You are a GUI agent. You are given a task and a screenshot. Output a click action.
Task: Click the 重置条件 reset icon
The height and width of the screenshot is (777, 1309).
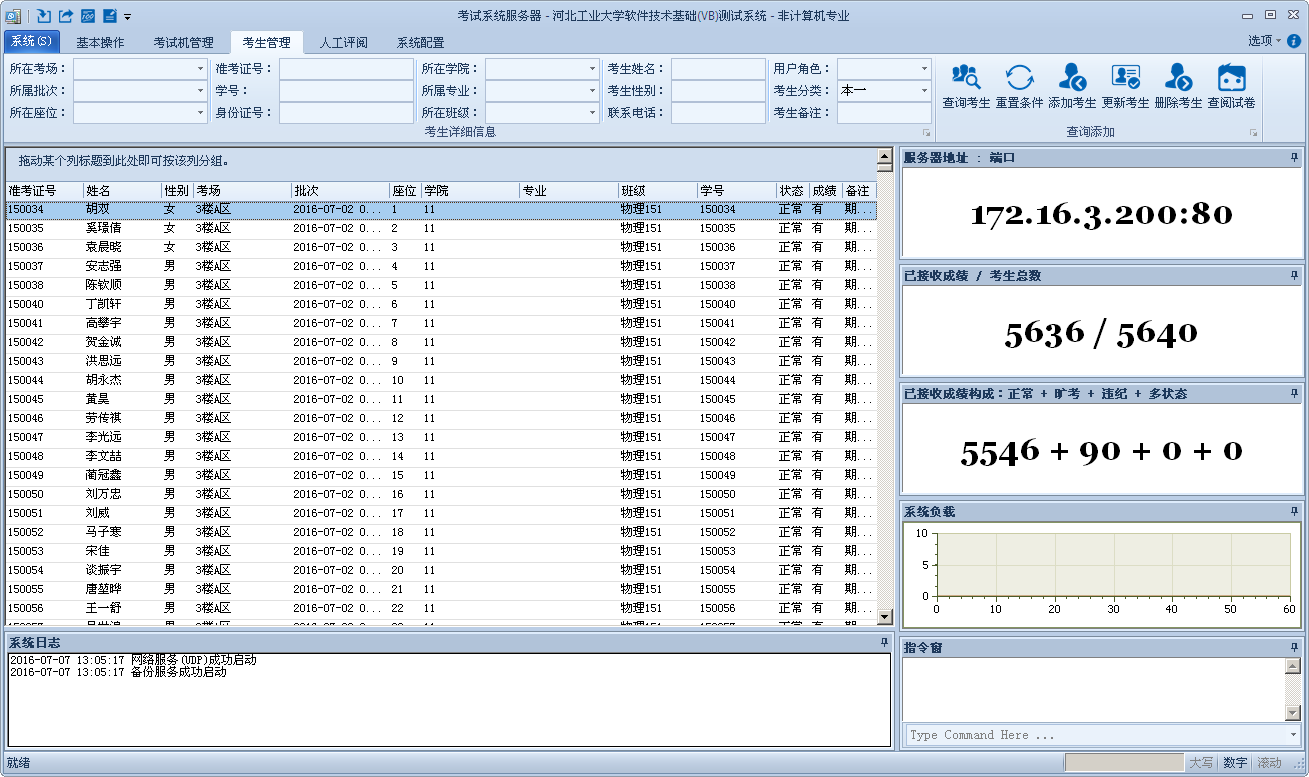(1019, 77)
